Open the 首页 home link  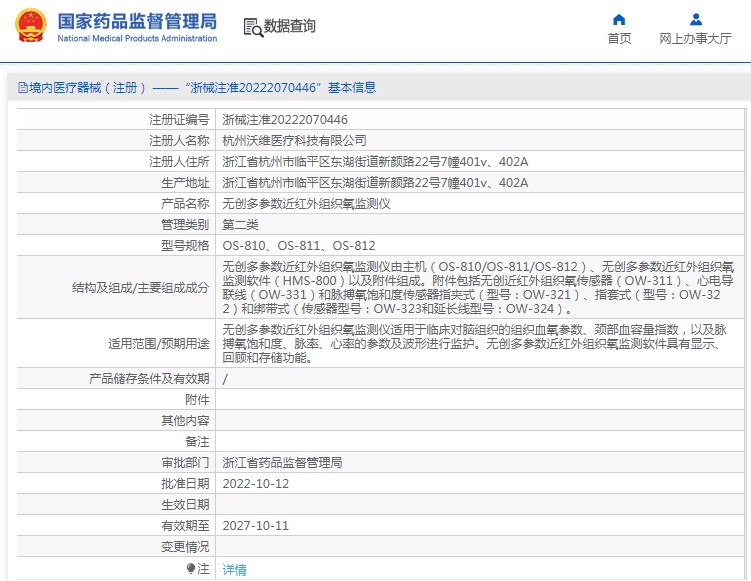click(619, 38)
